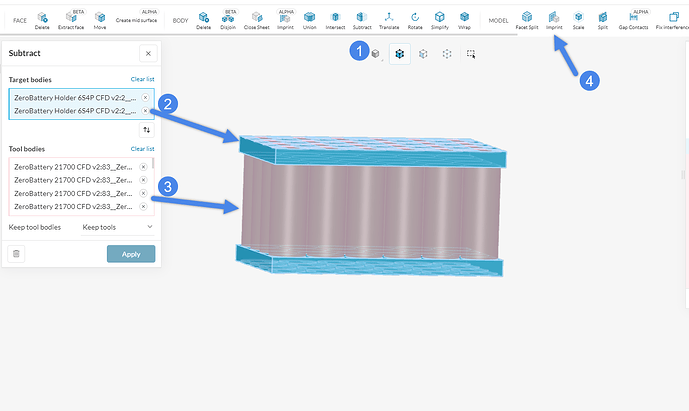Screen dimensions: 689x411
Task: Clear list of Tool bodies
Action: click(142, 149)
